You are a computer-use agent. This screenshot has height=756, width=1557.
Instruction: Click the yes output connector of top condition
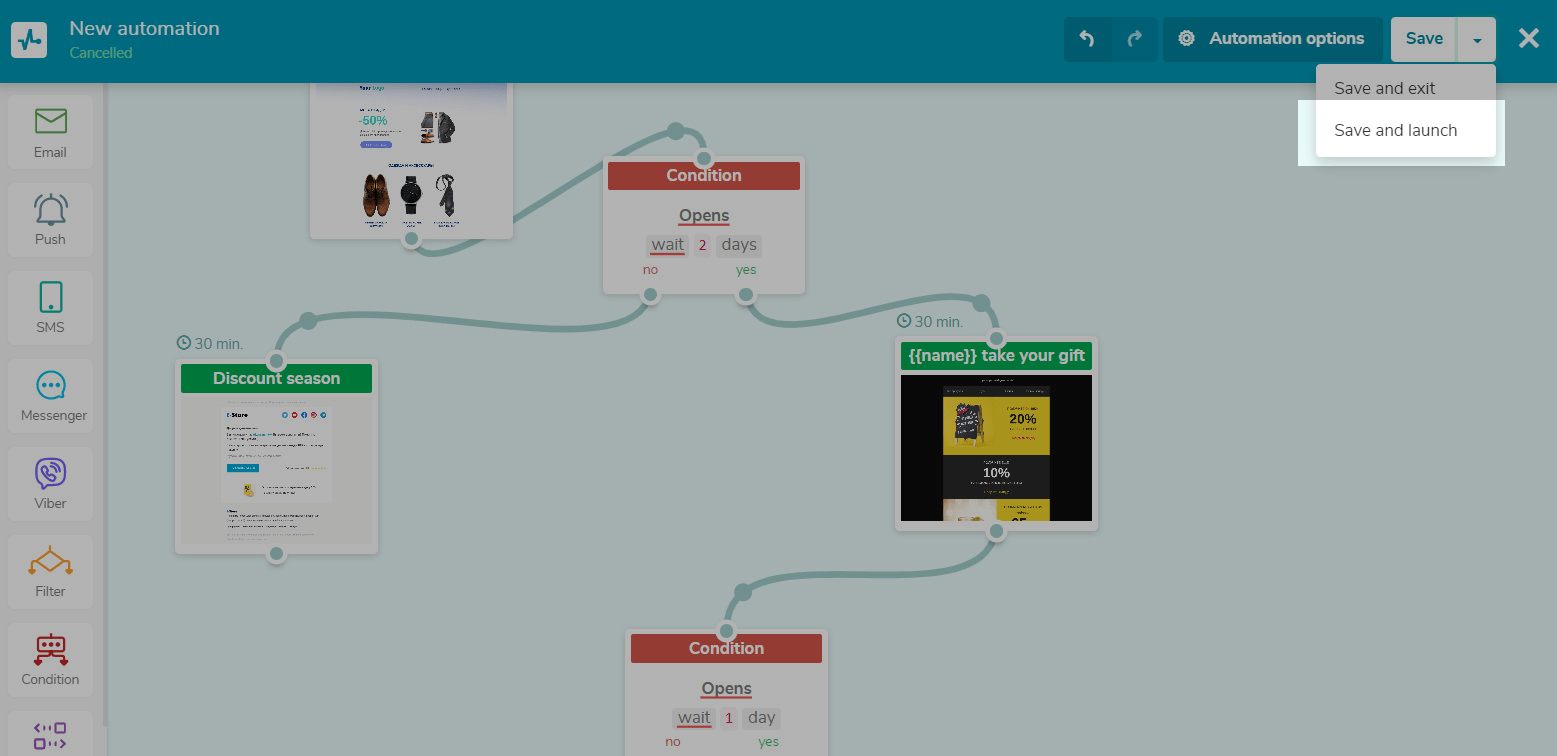[x=745, y=295]
